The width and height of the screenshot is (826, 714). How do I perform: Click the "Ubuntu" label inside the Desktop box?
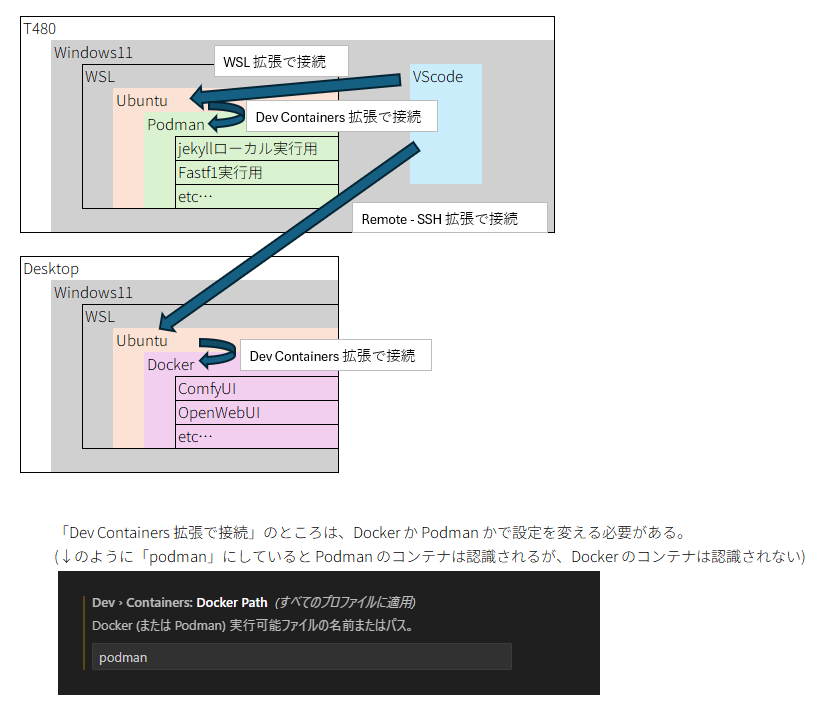click(x=142, y=340)
